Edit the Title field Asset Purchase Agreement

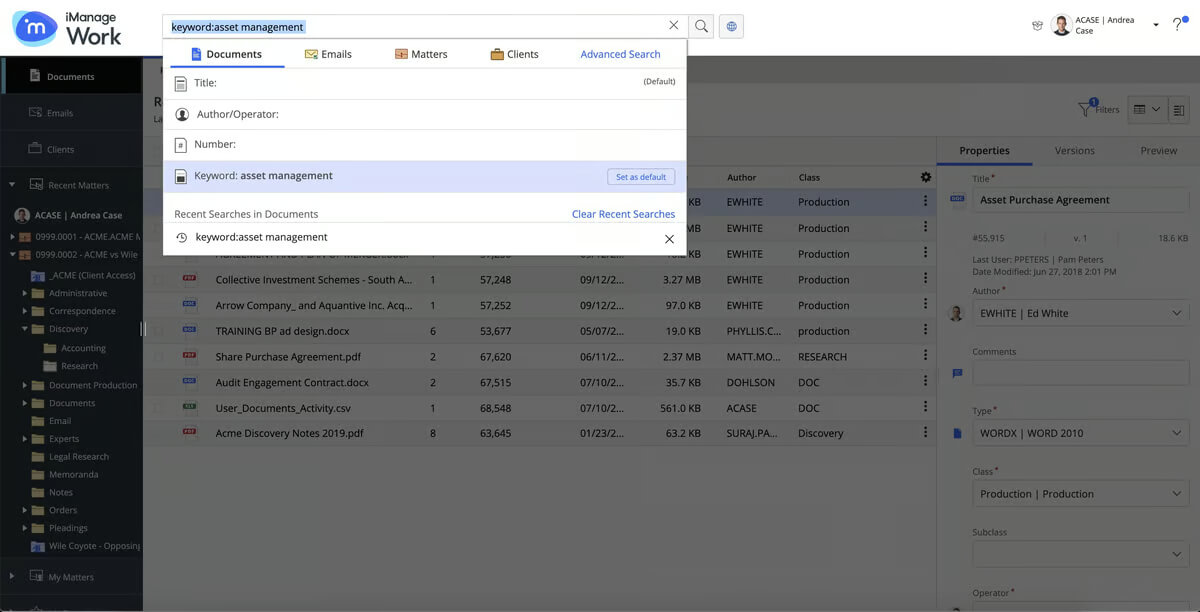pyautogui.click(x=1080, y=199)
